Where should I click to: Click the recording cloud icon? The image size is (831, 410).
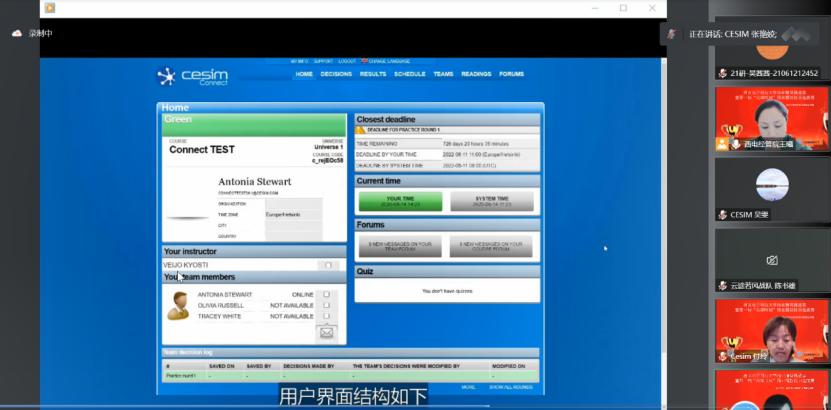click(x=16, y=33)
